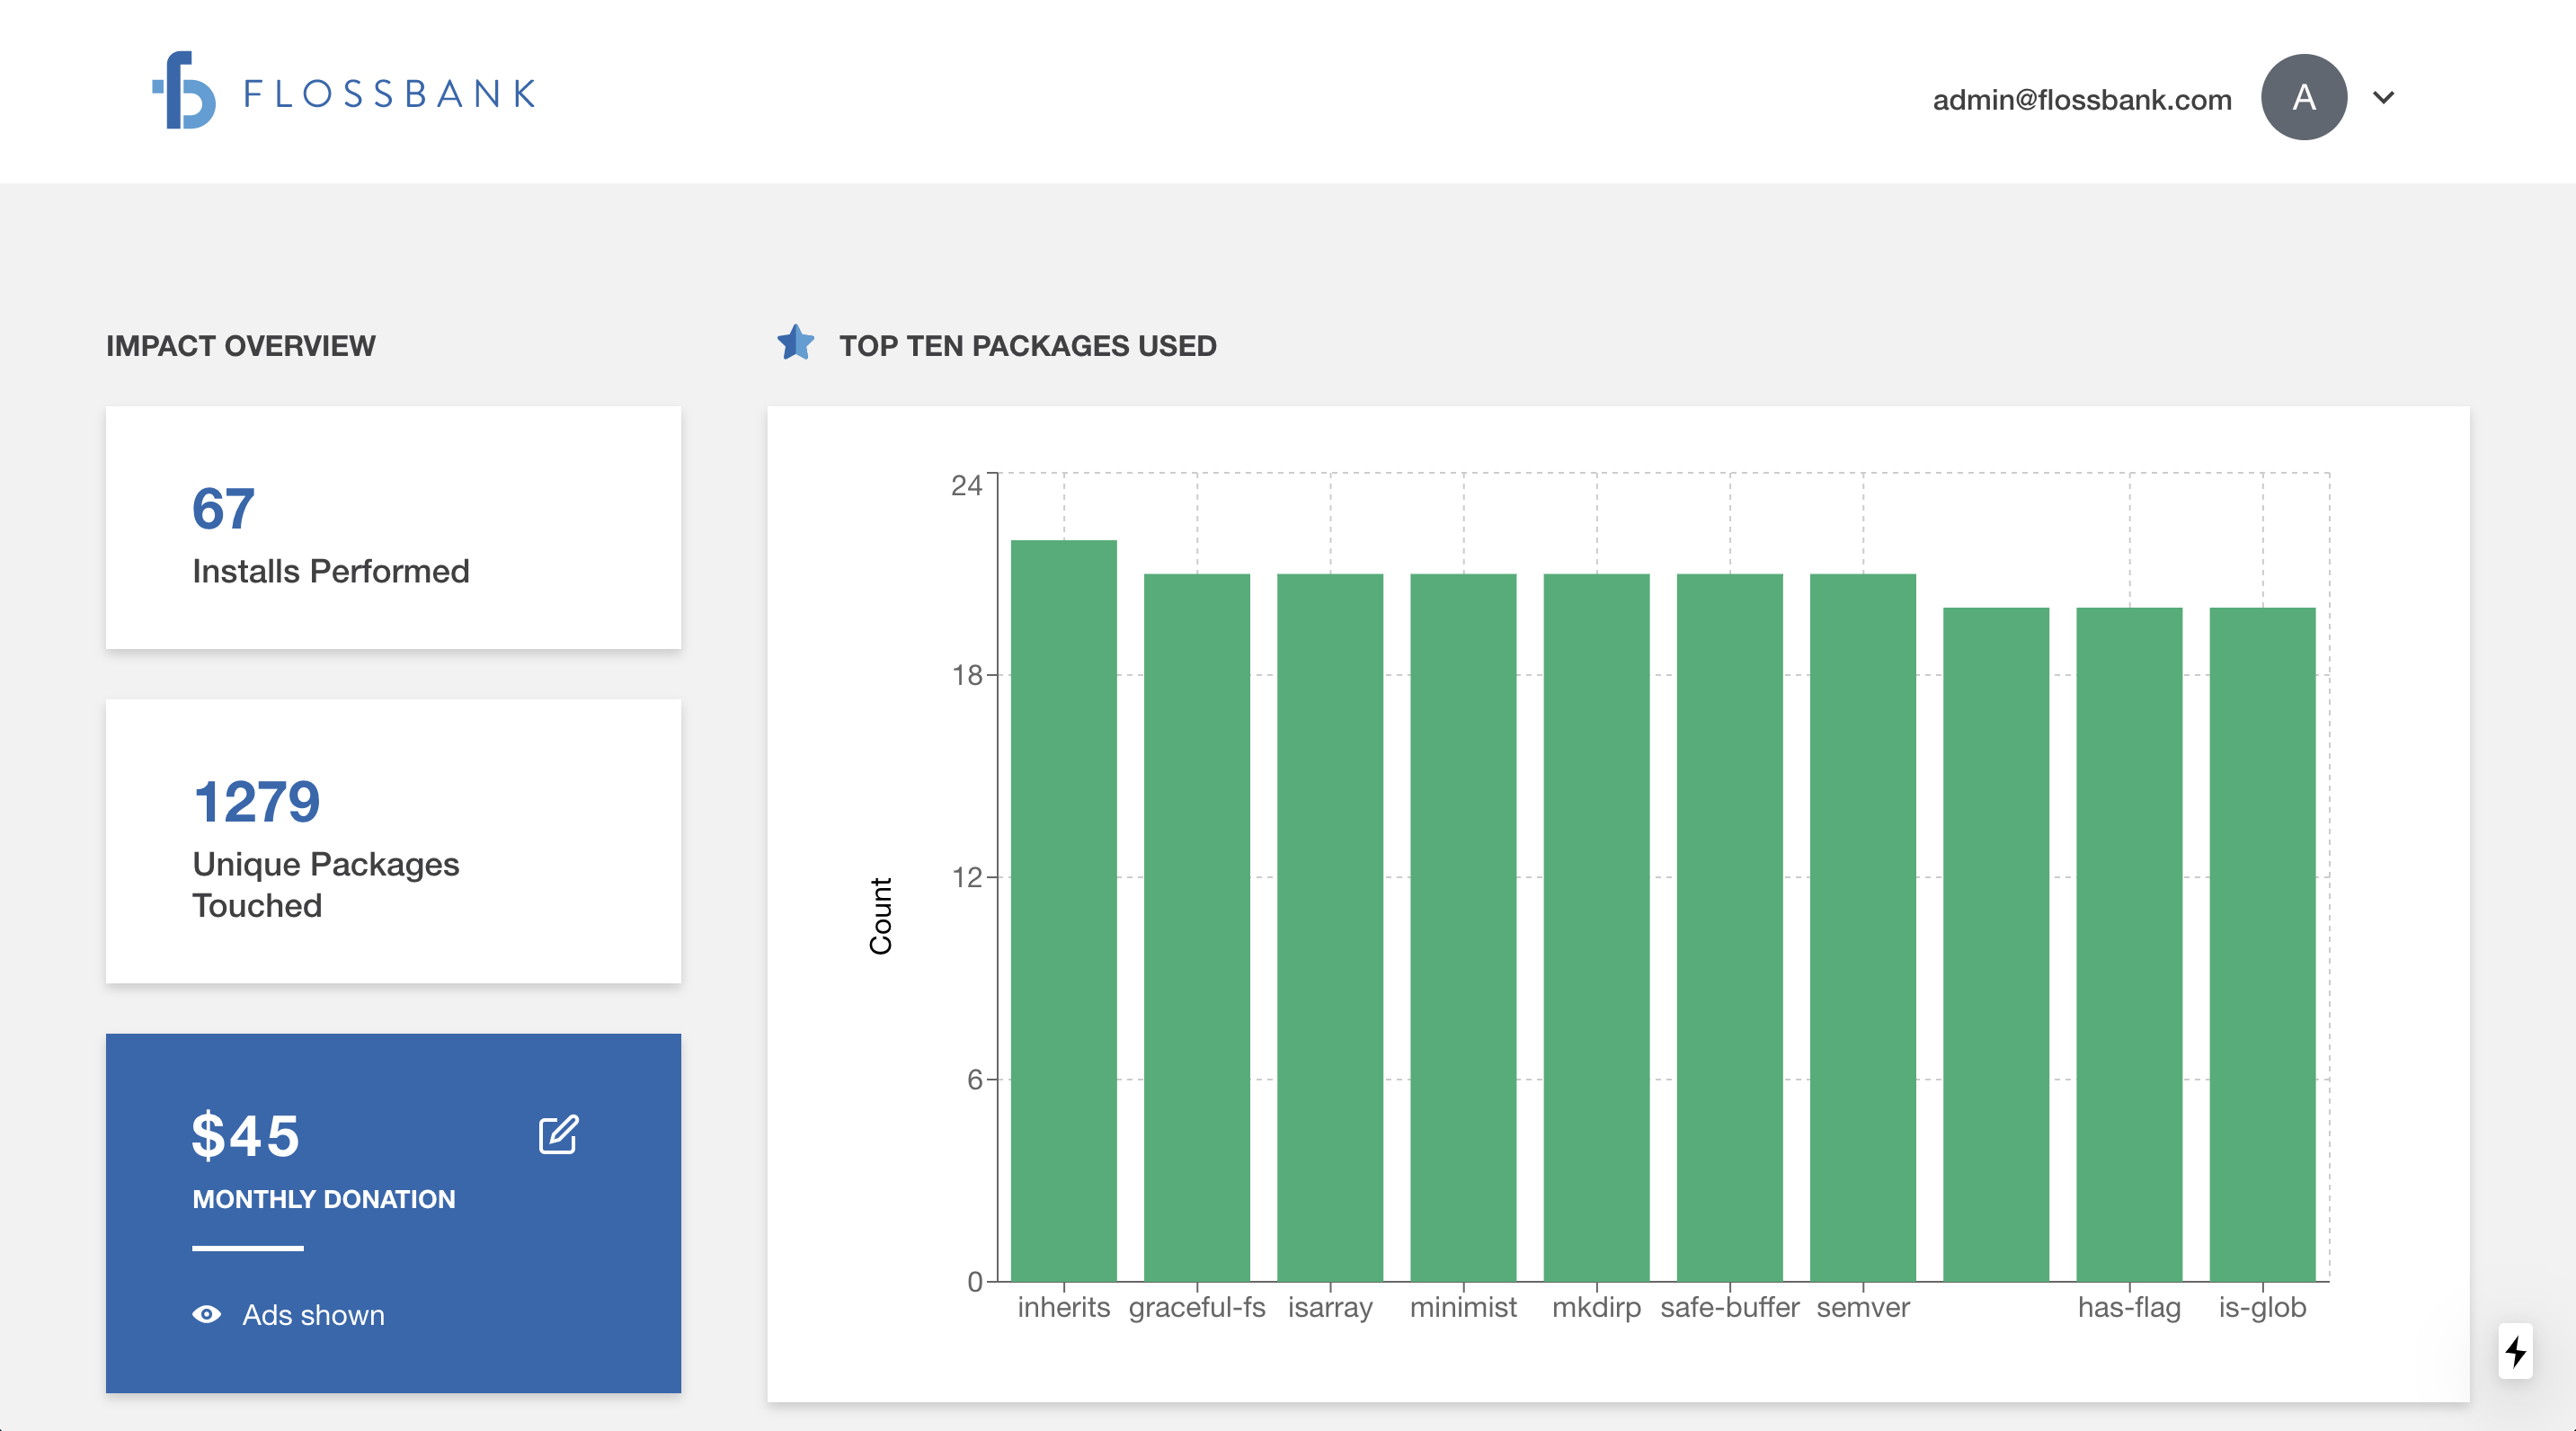
Task: Edit the monthly donation amount
Action: pyautogui.click(x=558, y=1135)
